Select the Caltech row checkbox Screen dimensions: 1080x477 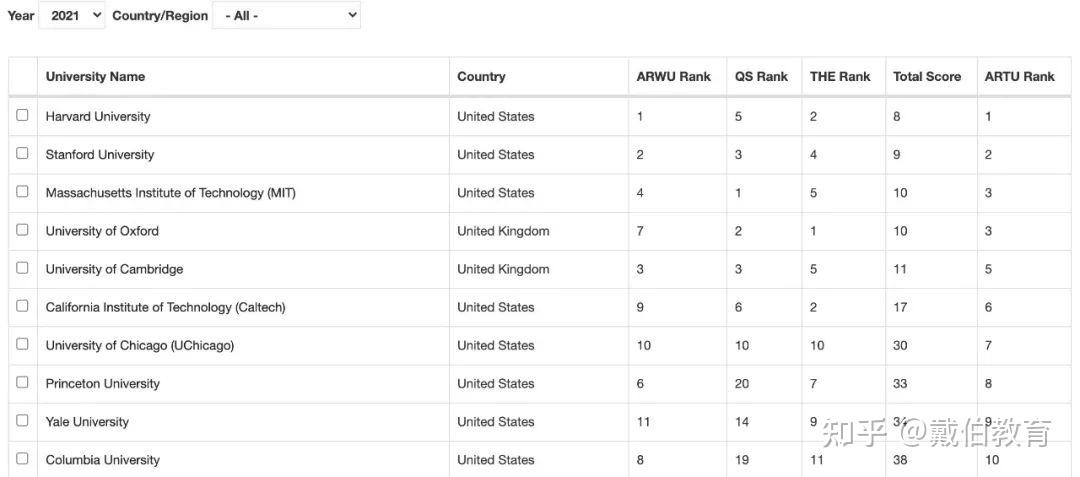pyautogui.click(x=22, y=306)
